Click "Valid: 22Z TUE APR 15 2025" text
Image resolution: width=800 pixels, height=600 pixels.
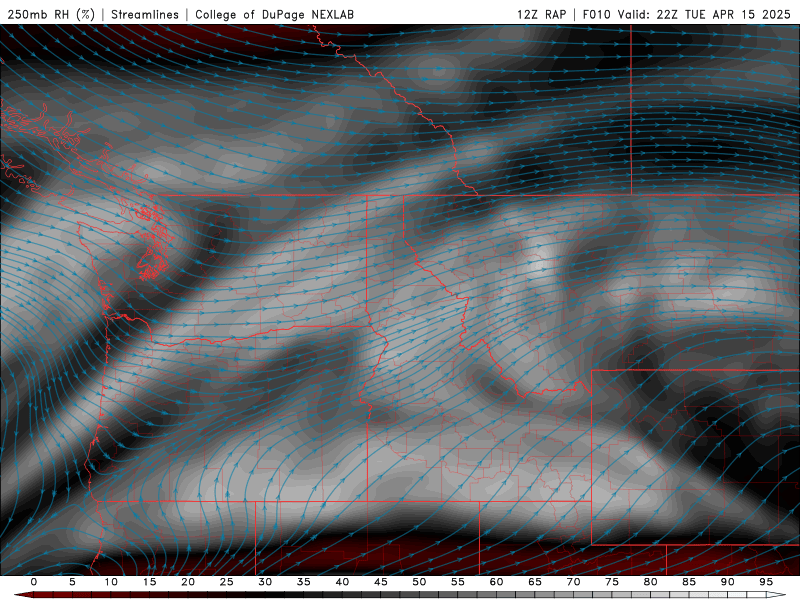704,14
